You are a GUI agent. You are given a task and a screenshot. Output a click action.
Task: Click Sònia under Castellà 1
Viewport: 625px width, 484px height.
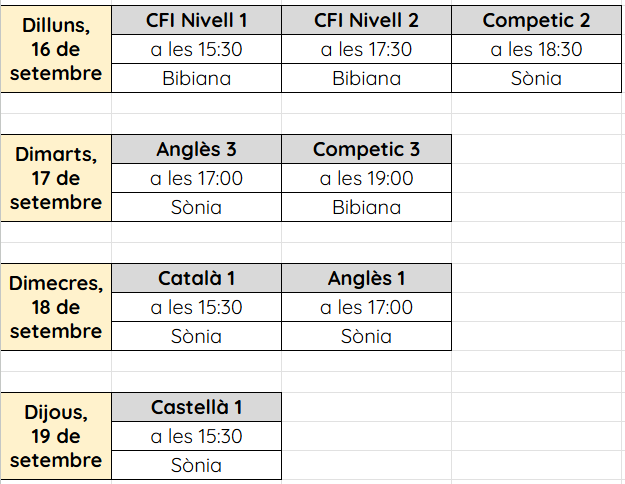coord(196,465)
